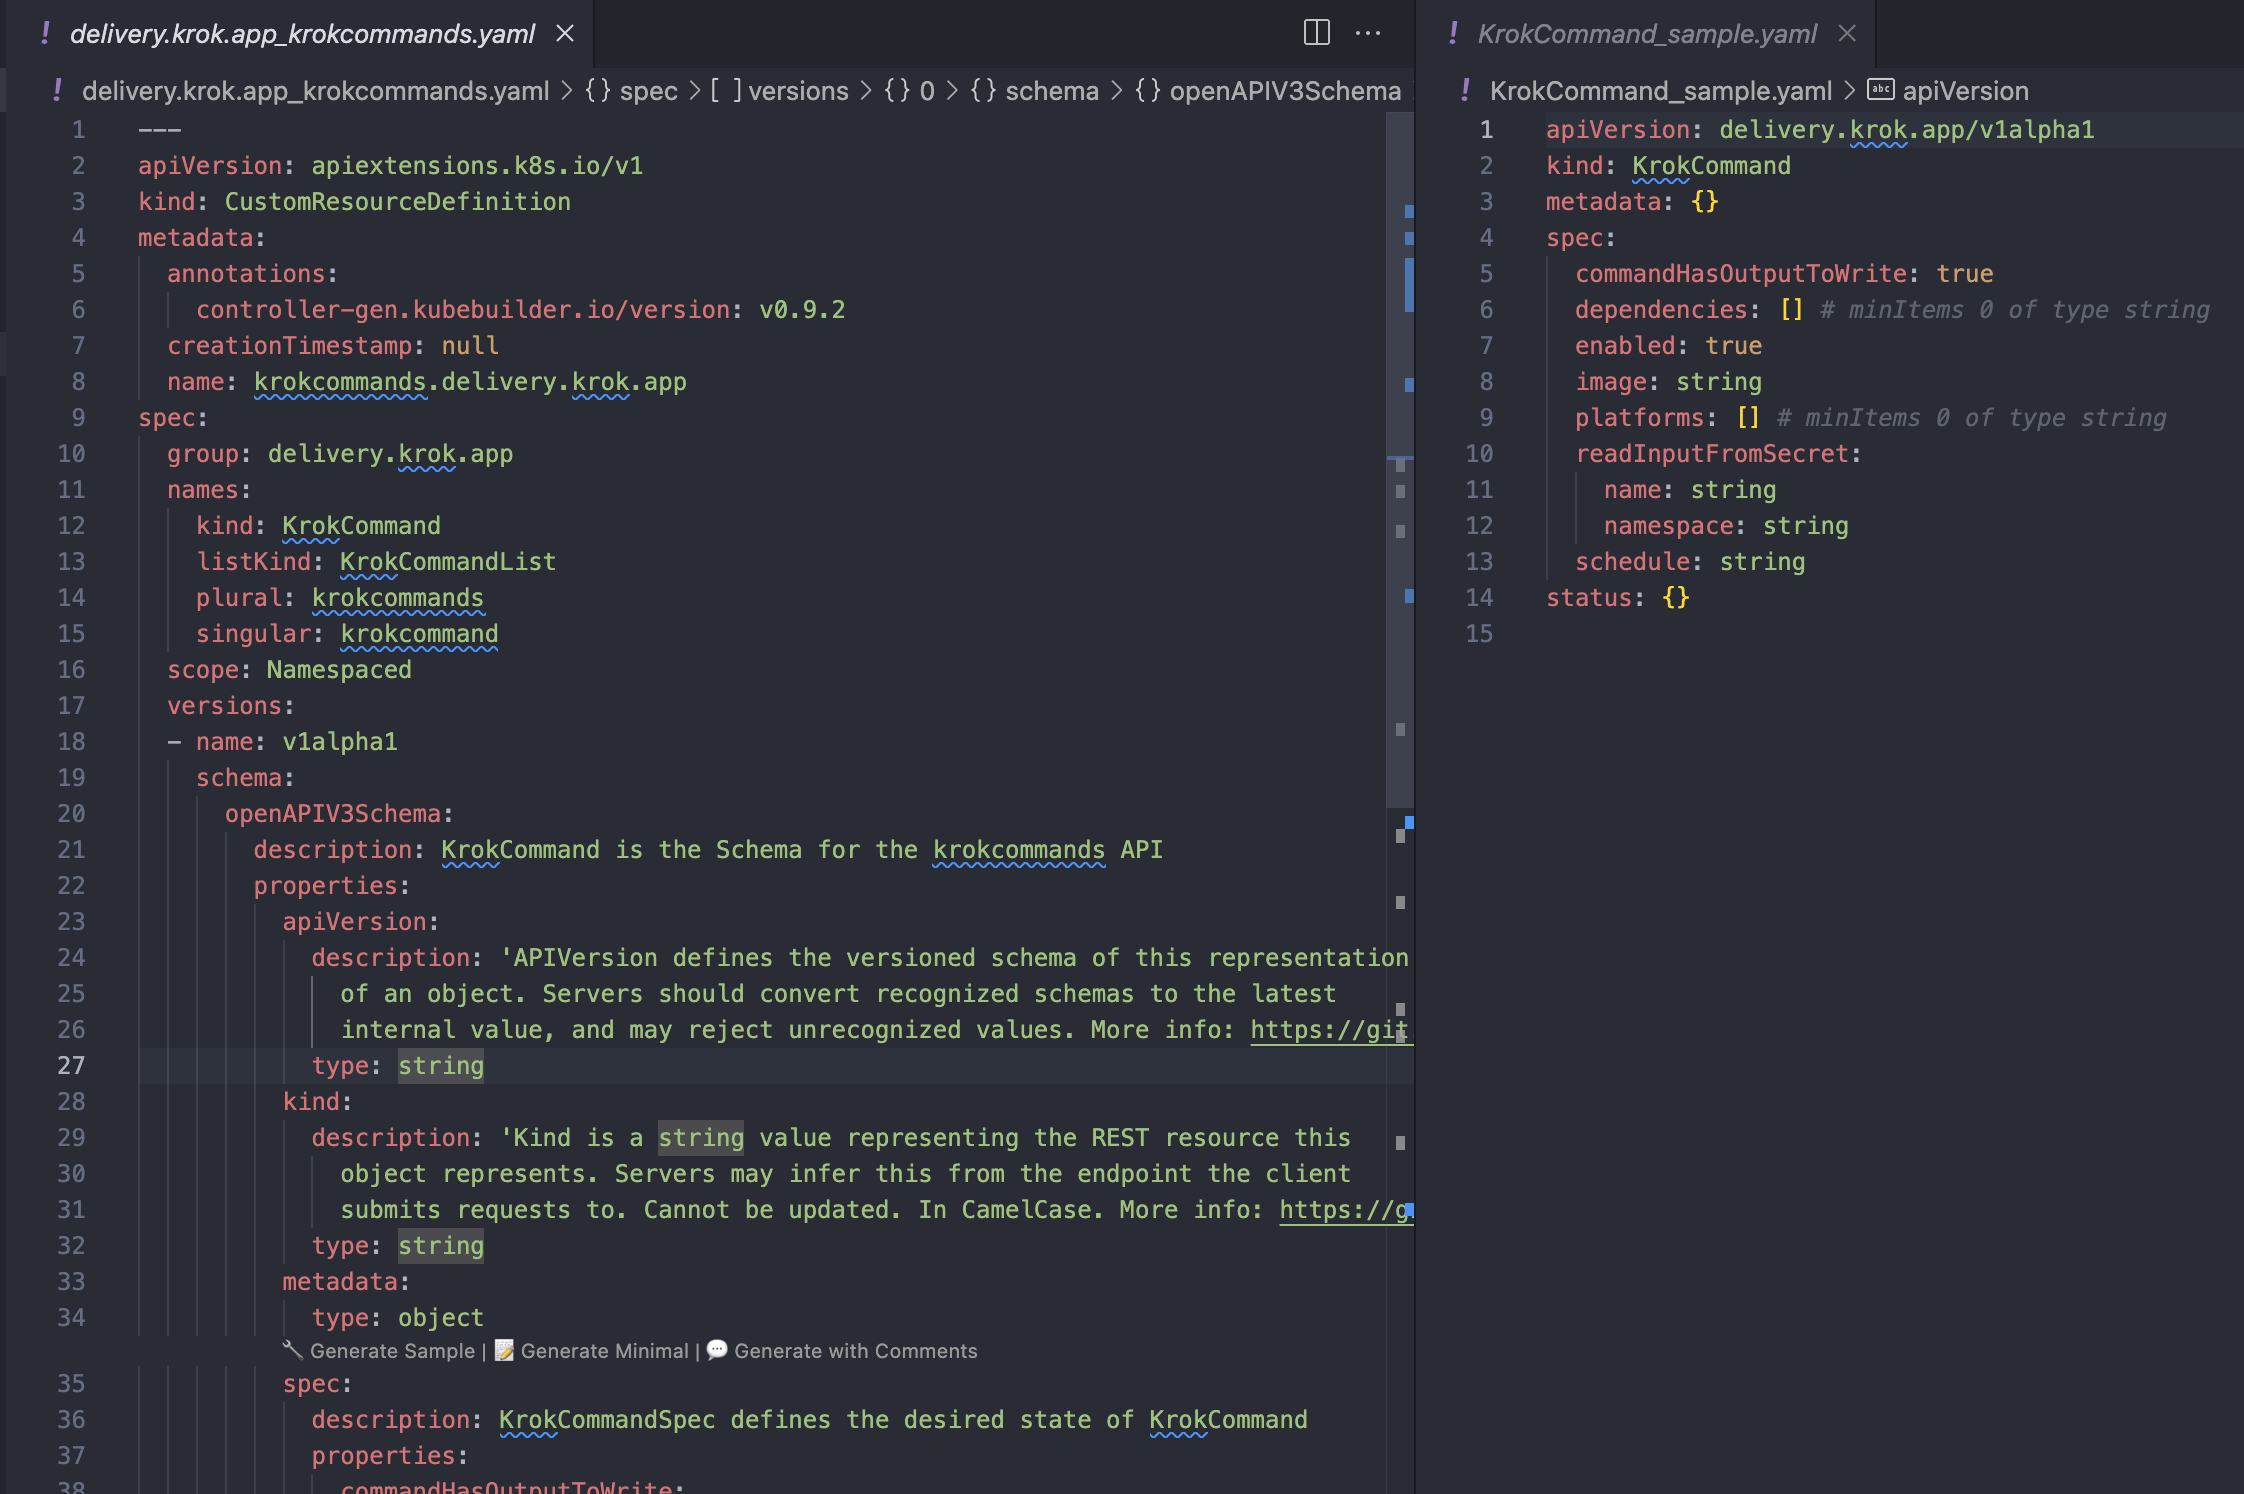Viewport: 2244px width, 1494px height.
Task: Click 'enabled' key in sample file
Action: point(1625,346)
